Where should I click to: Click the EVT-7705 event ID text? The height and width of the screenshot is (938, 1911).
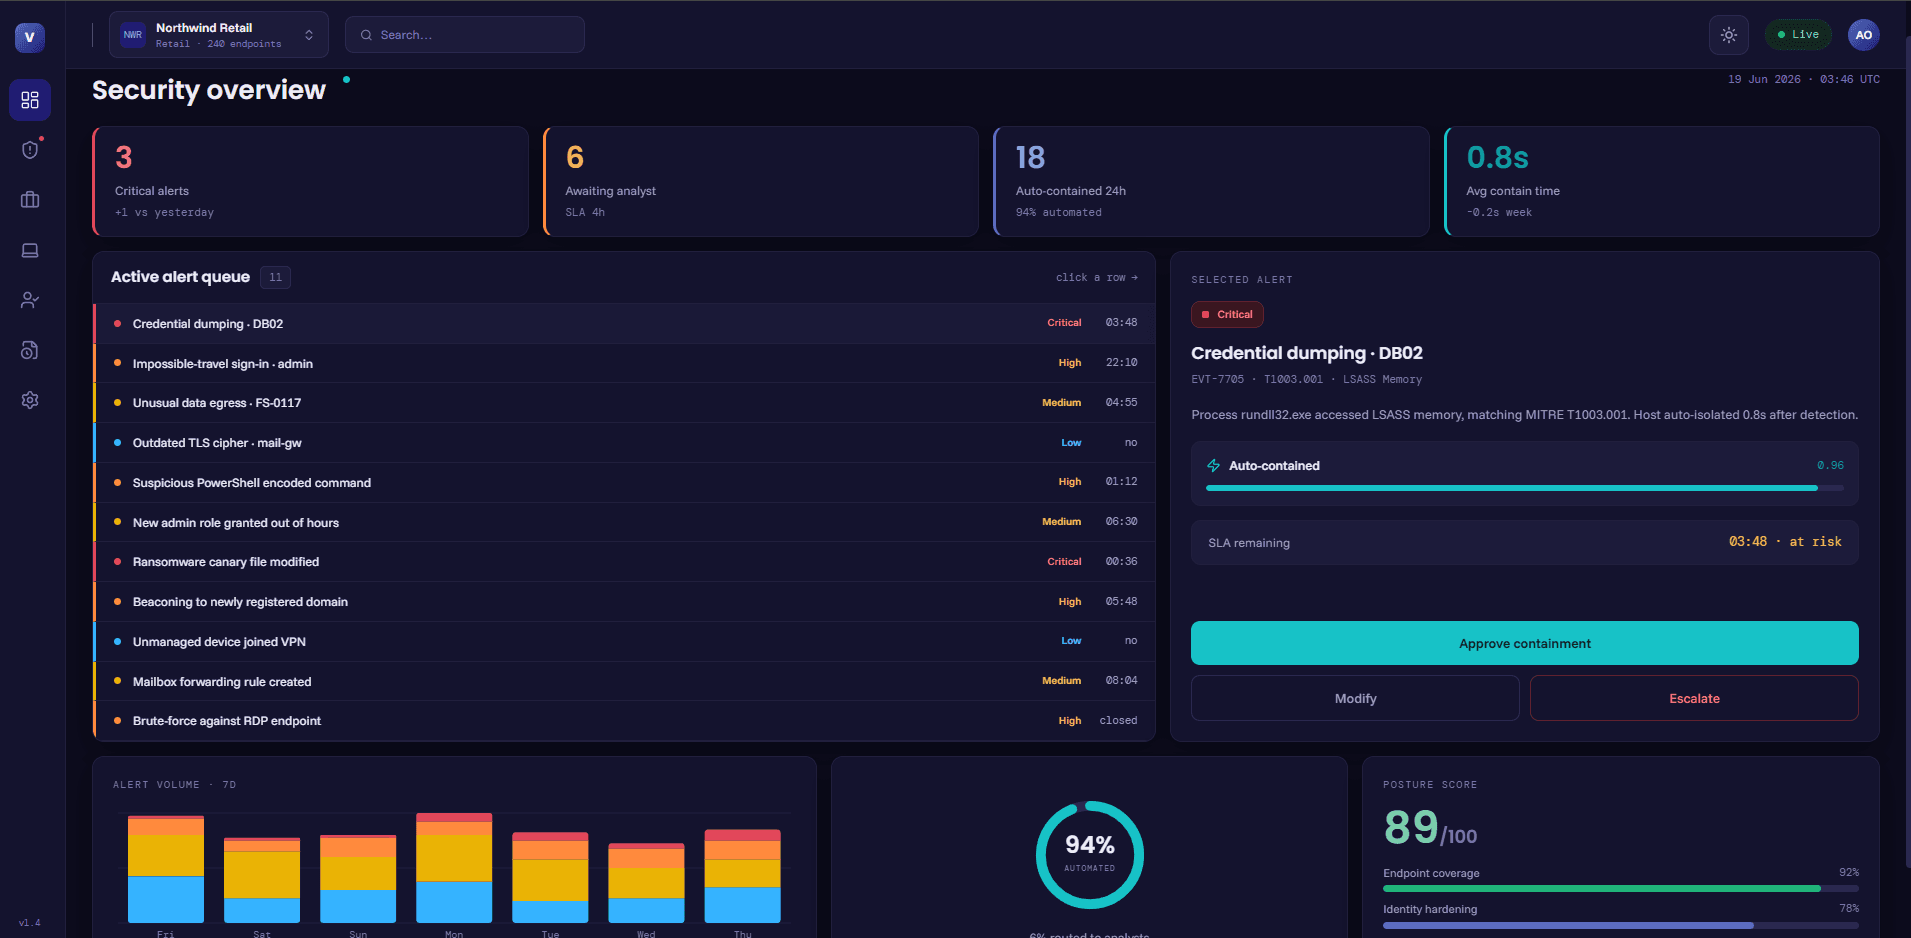(1217, 379)
